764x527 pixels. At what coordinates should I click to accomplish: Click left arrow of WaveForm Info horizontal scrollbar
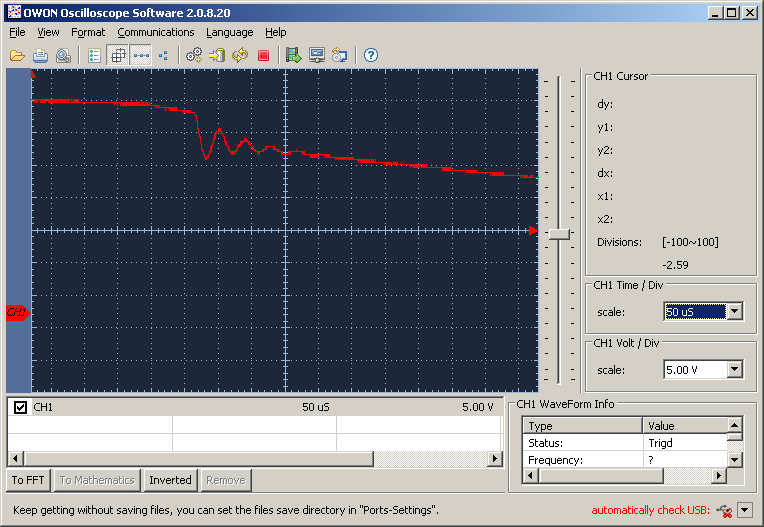(x=531, y=475)
